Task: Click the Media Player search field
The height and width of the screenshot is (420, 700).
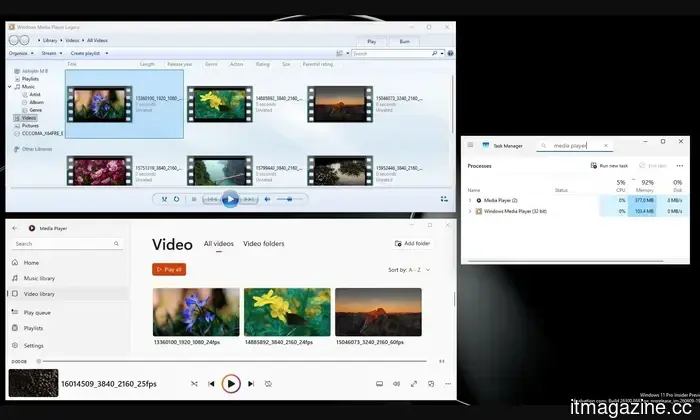Action: pyautogui.click(x=67, y=244)
